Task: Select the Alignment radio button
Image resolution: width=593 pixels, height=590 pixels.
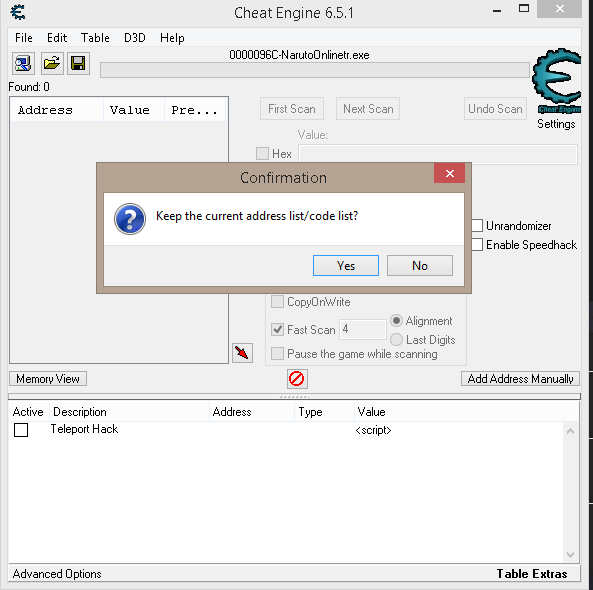Action: (x=396, y=321)
